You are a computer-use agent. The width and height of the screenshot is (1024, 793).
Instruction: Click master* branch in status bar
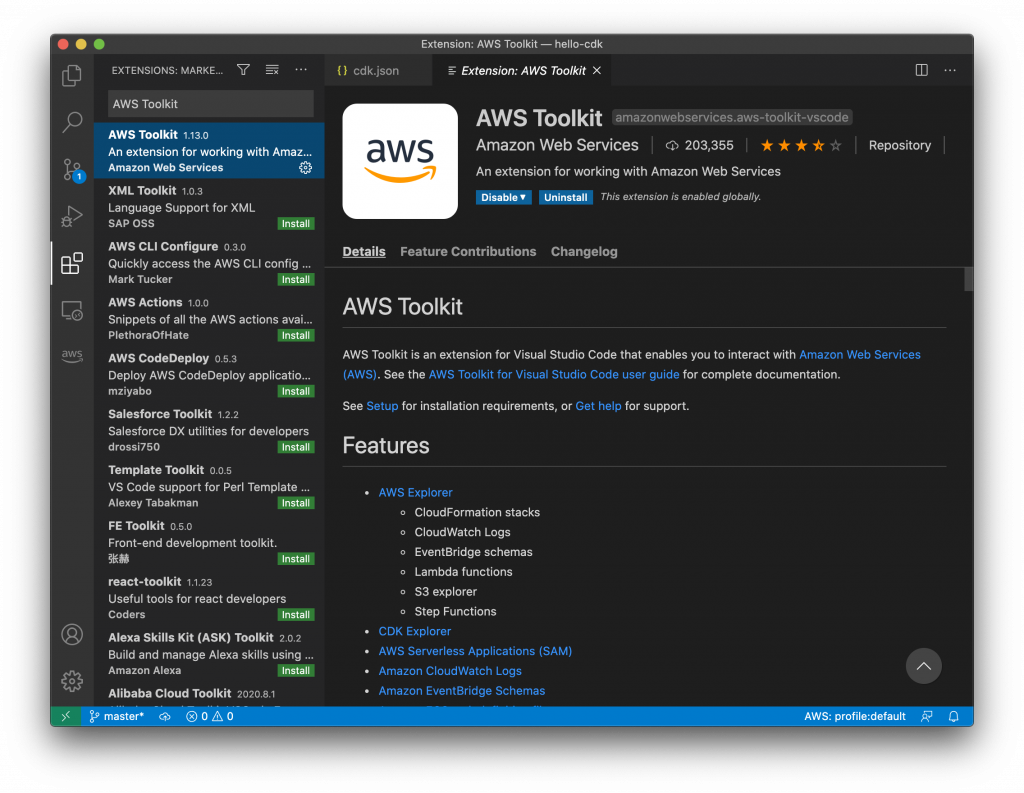[x=116, y=716]
